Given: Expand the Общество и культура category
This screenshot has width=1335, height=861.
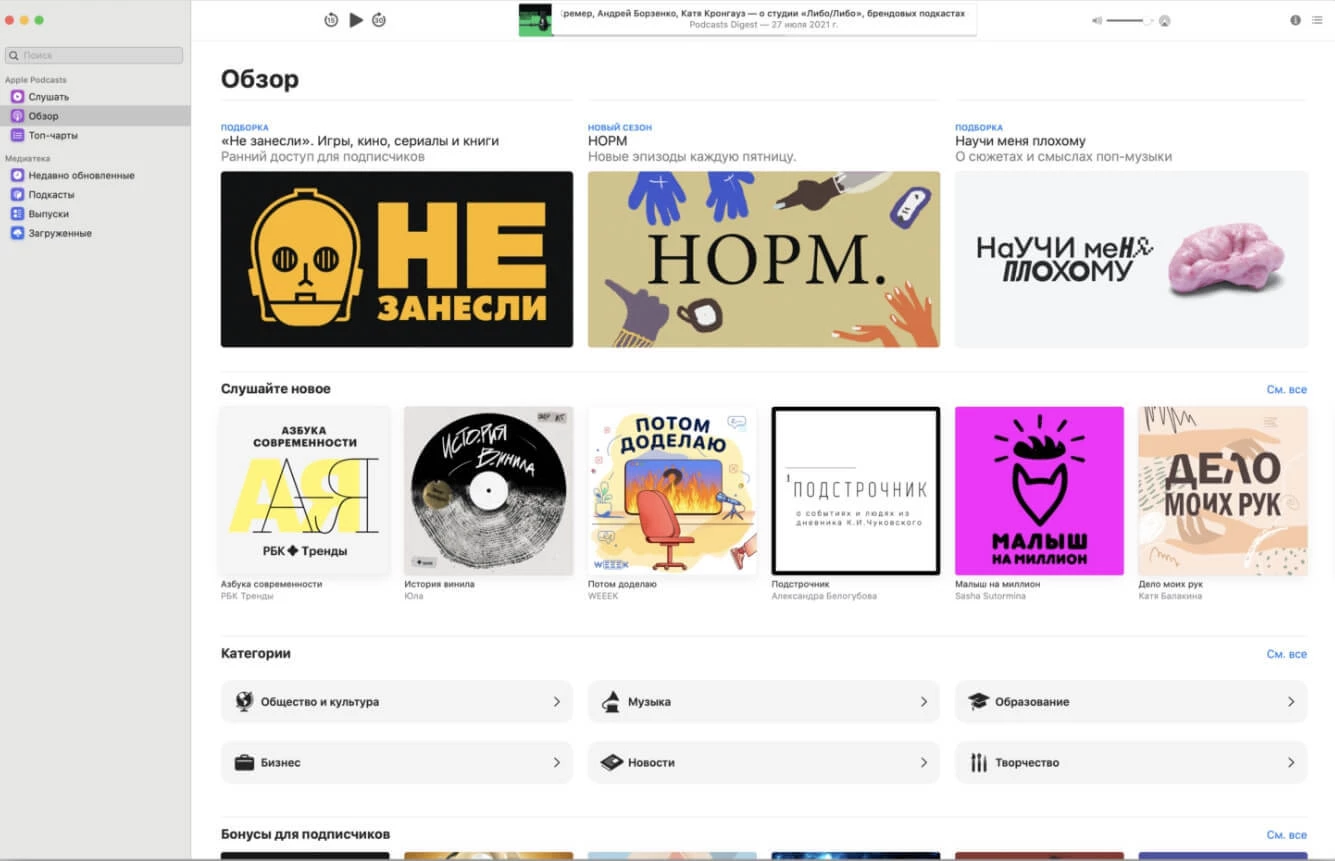Looking at the screenshot, I should click(x=397, y=702).
